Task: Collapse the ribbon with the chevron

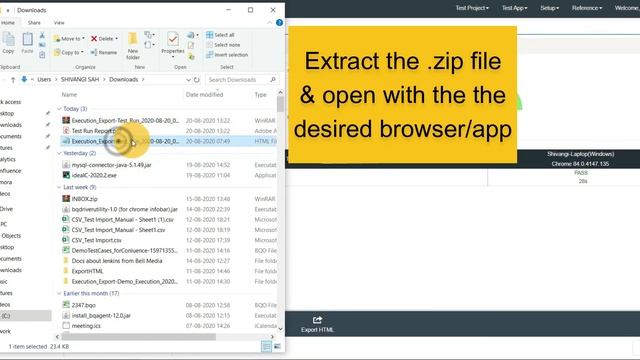Action: 269,23
